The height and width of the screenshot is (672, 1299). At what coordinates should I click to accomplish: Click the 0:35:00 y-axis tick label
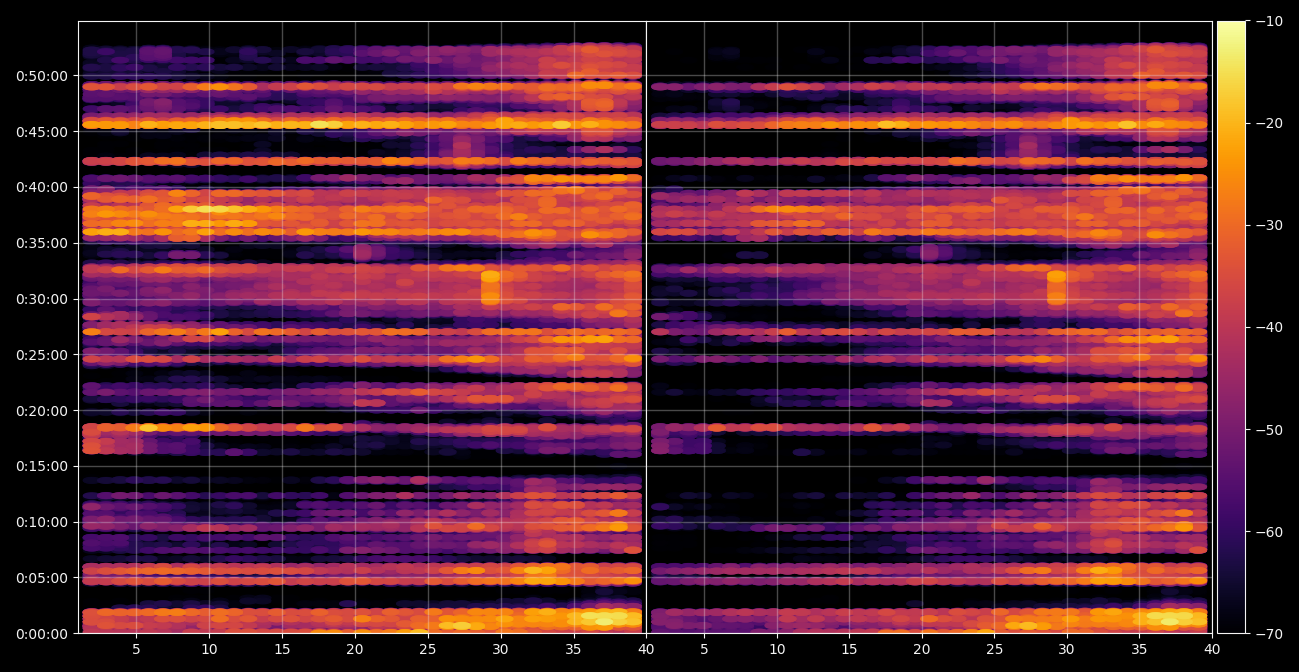(x=42, y=243)
